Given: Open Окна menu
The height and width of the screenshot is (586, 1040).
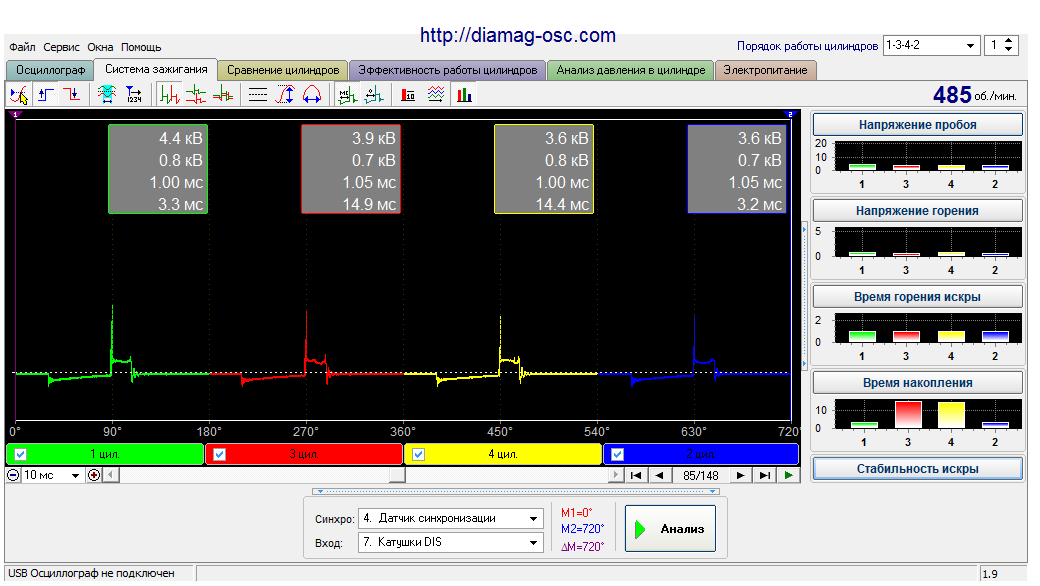Looking at the screenshot, I should point(100,47).
